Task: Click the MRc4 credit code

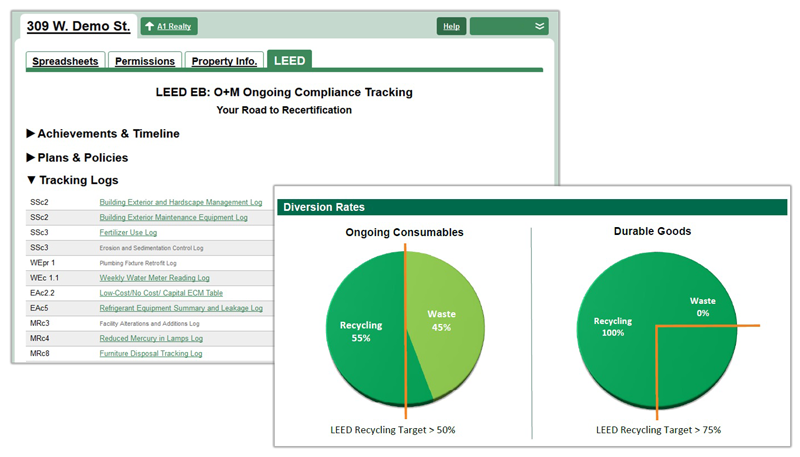Action: pos(40,338)
